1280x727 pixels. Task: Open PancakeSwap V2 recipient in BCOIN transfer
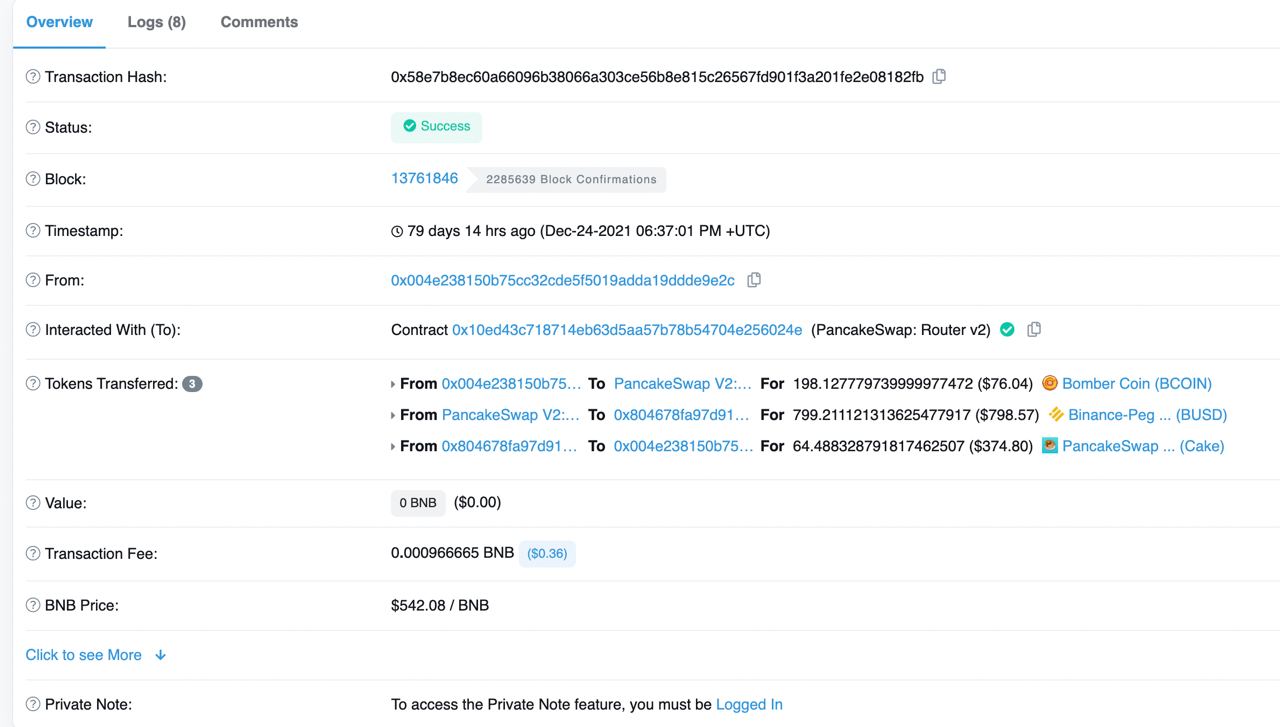coord(683,383)
